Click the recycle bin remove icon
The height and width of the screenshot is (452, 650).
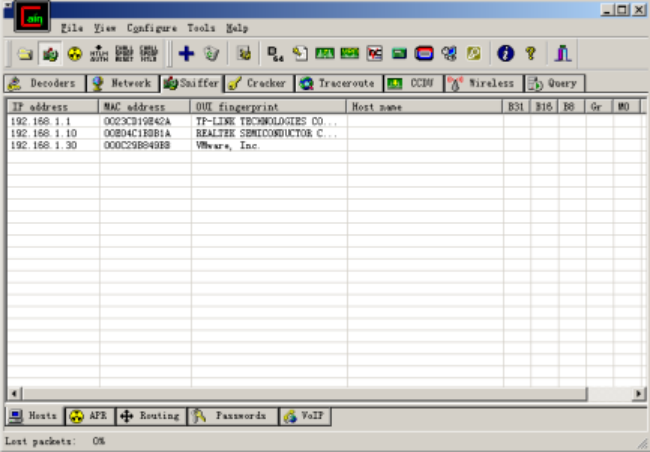coord(211,53)
